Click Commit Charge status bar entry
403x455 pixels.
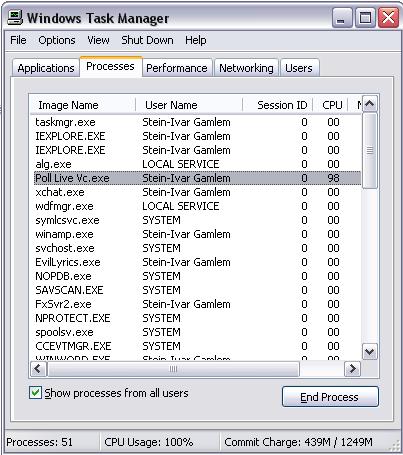[x=298, y=442]
